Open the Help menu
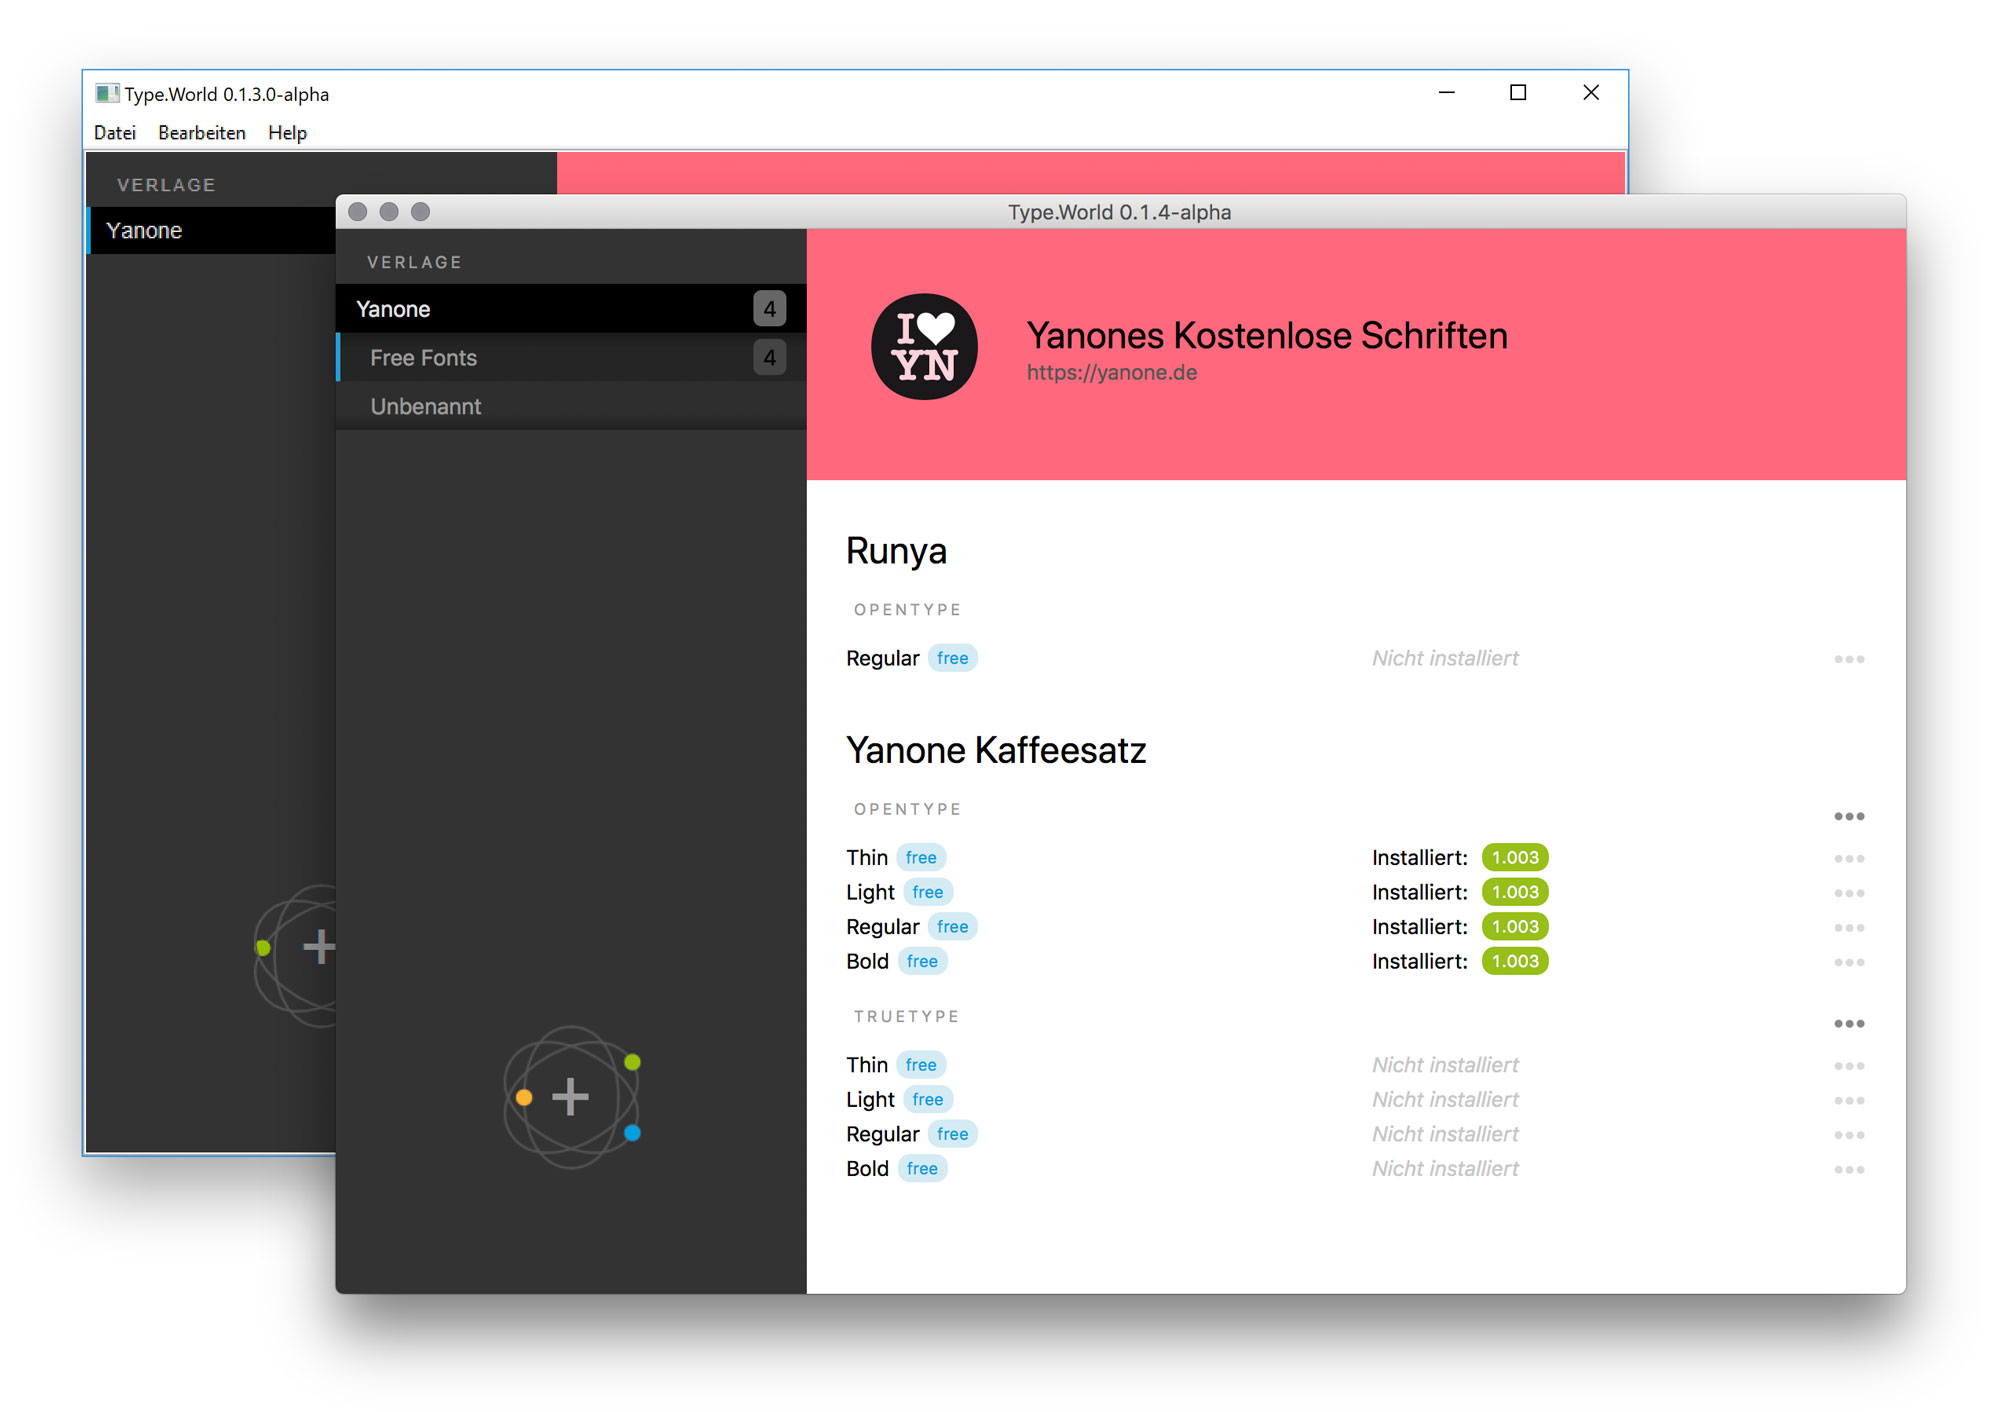Screen dimensions: 2000x1412 click(x=287, y=132)
